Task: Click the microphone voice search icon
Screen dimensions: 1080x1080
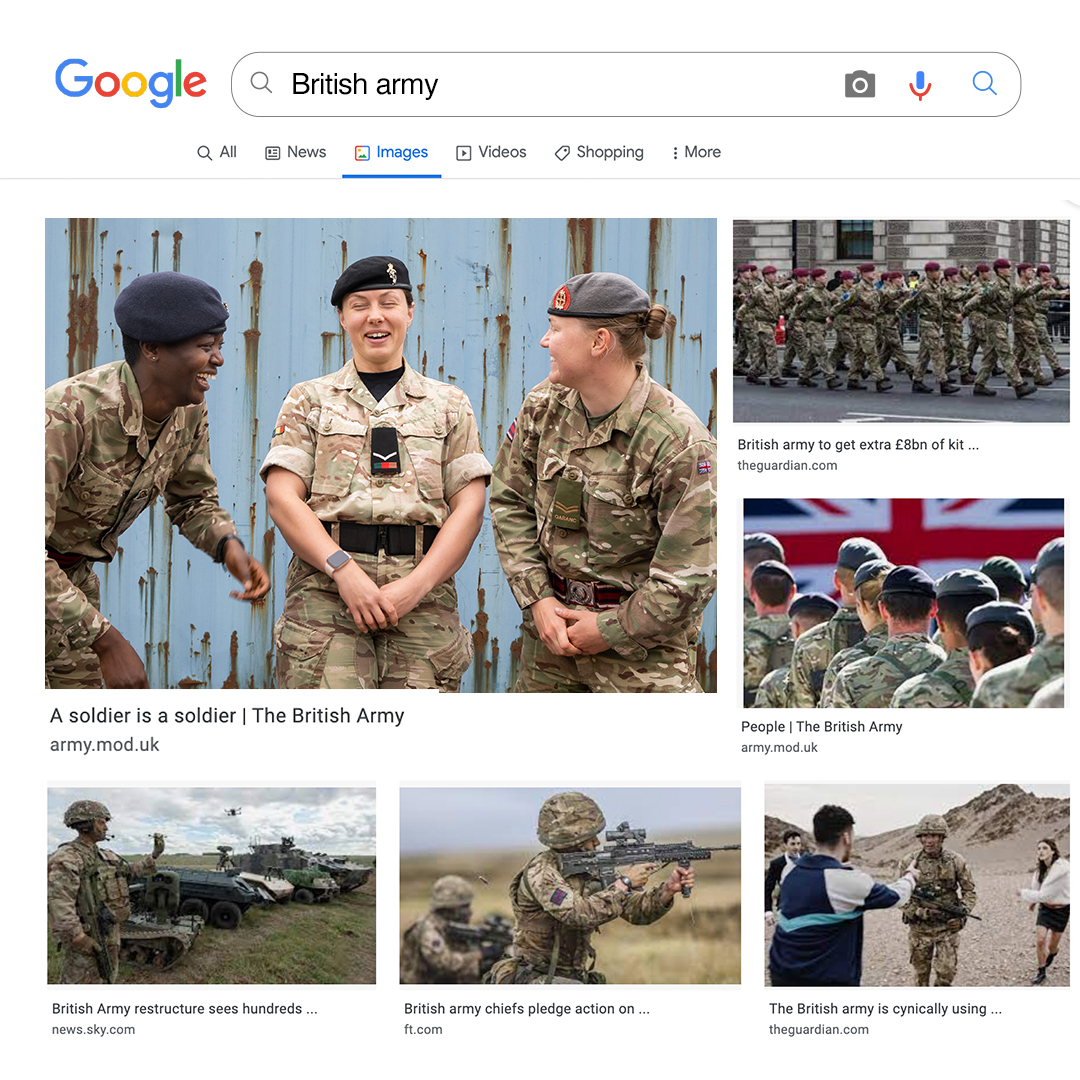Action: coord(920,85)
